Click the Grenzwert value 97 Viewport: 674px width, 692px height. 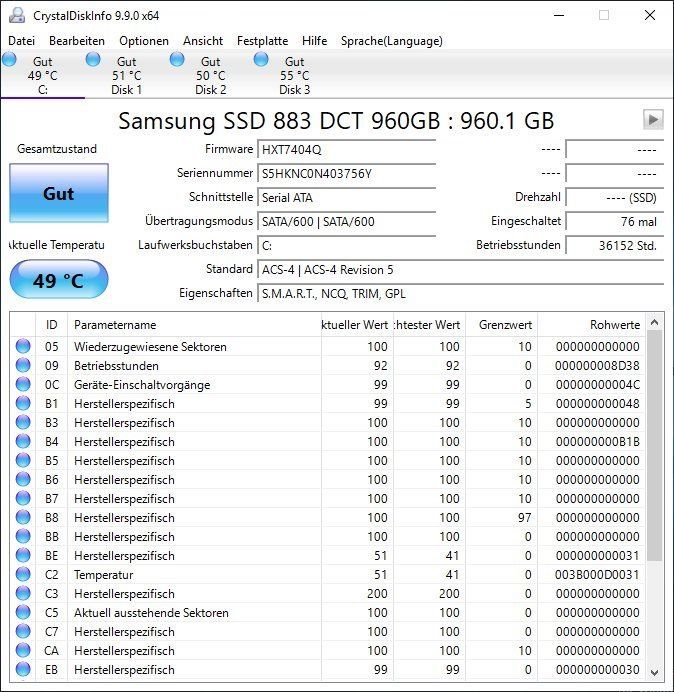pos(524,518)
